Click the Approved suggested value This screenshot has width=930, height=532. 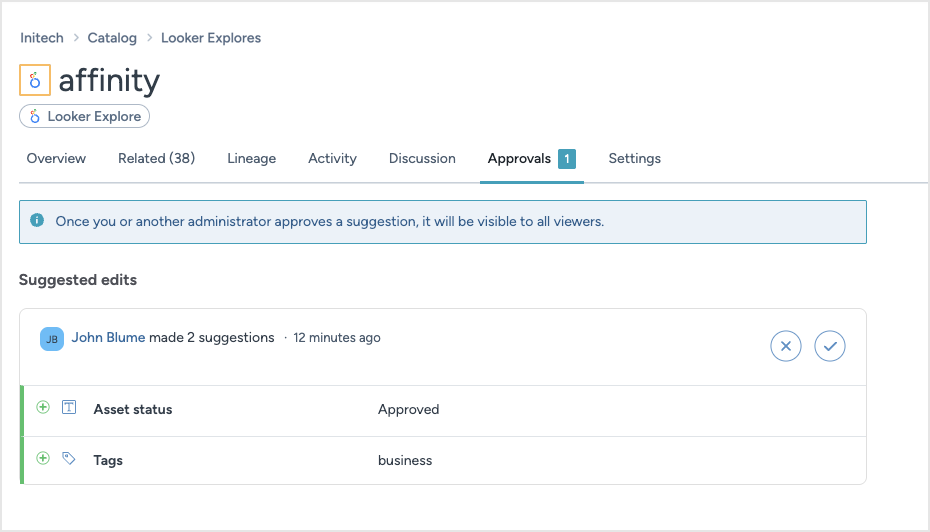409,409
